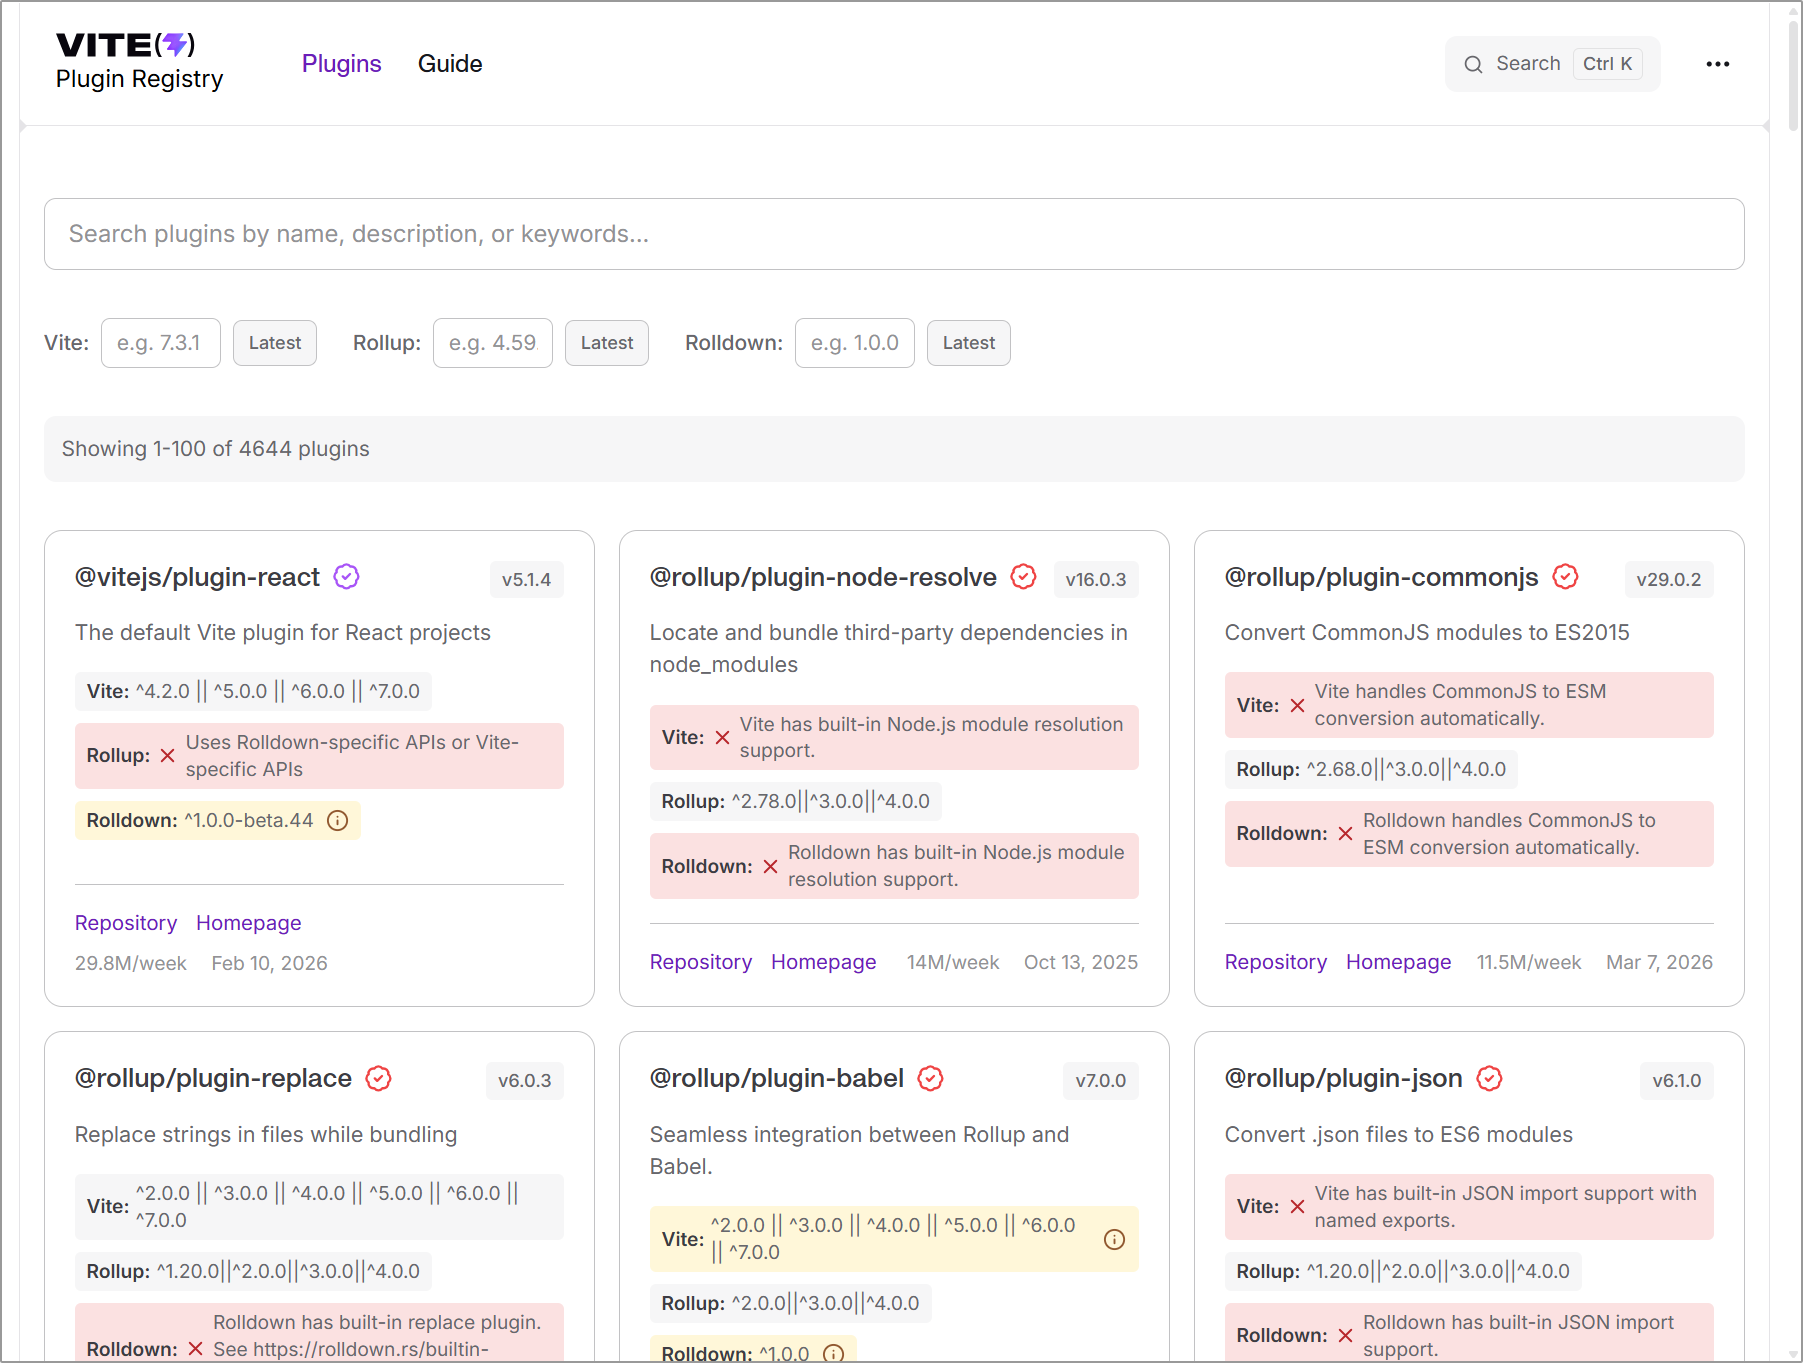Click the @vitejs/plugin-react title
The image size is (1803, 1363).
point(197,577)
